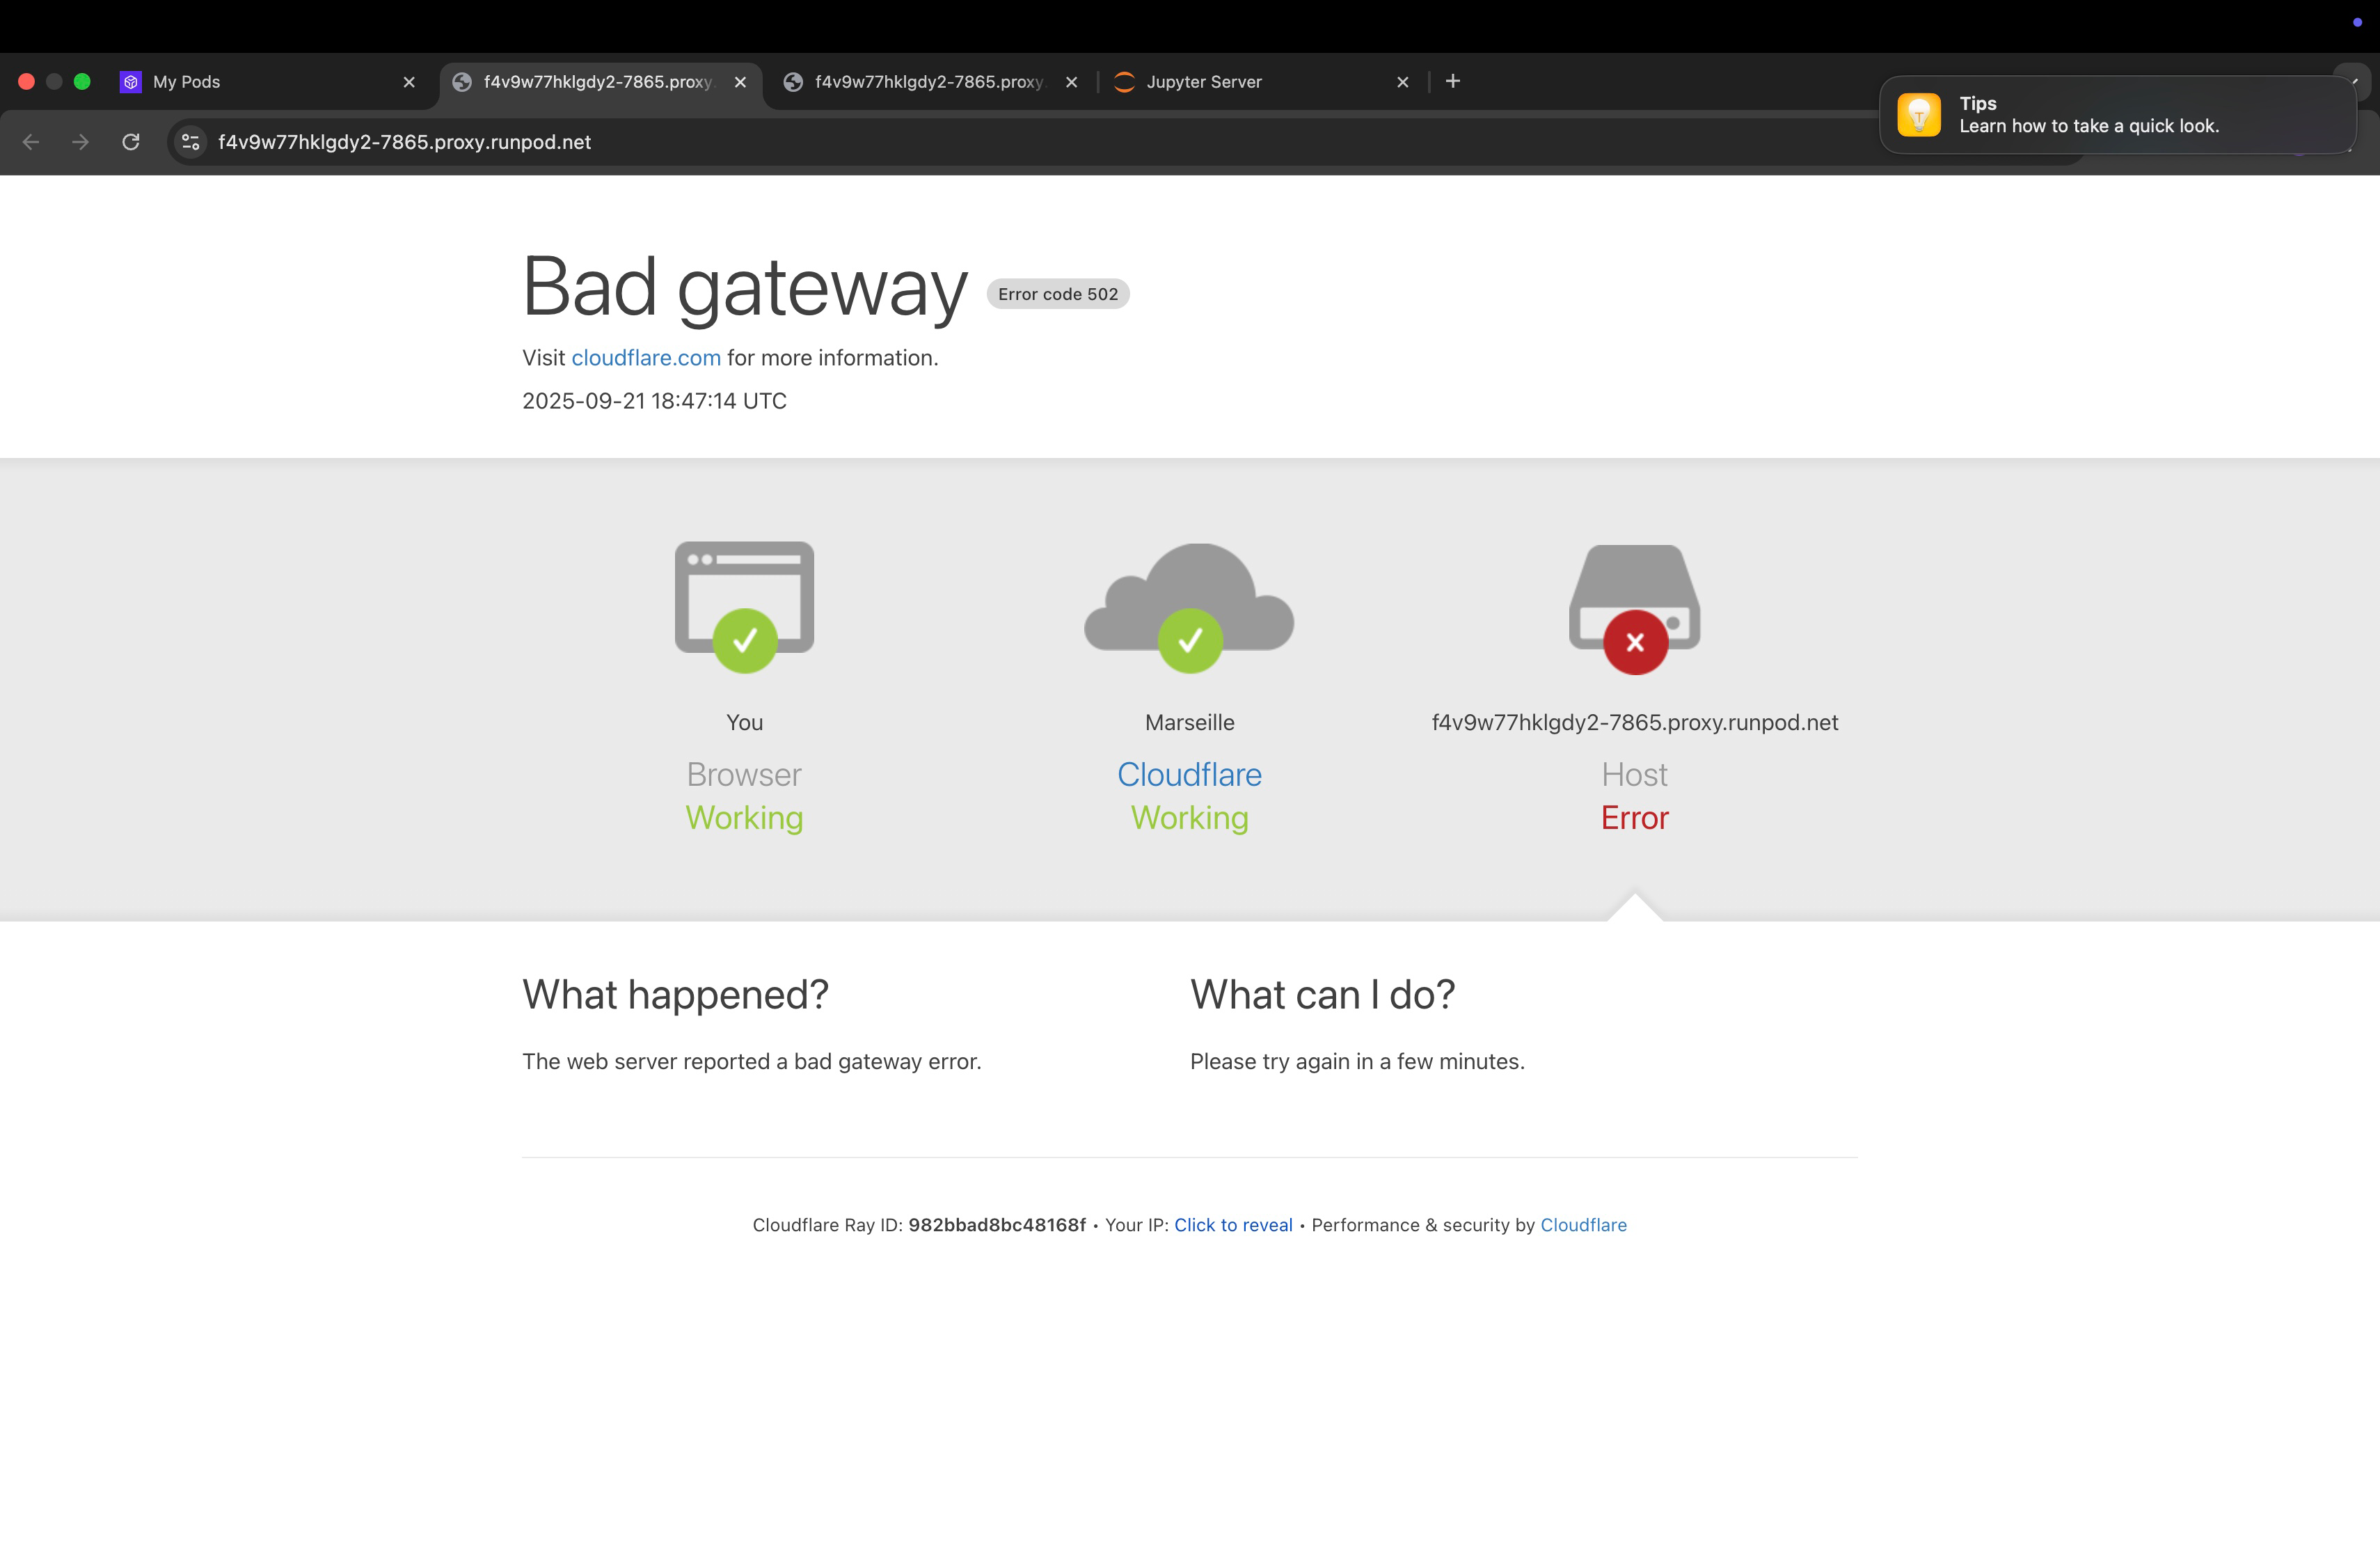The width and height of the screenshot is (2380, 1541).
Task: Click the blue Cloudflare heading link
Action: [1189, 774]
